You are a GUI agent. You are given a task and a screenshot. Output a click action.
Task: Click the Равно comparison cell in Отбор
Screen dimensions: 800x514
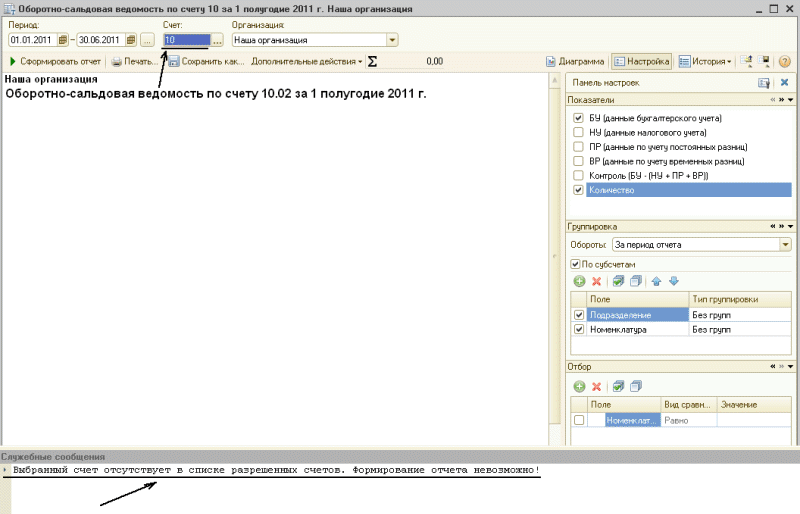coord(689,420)
